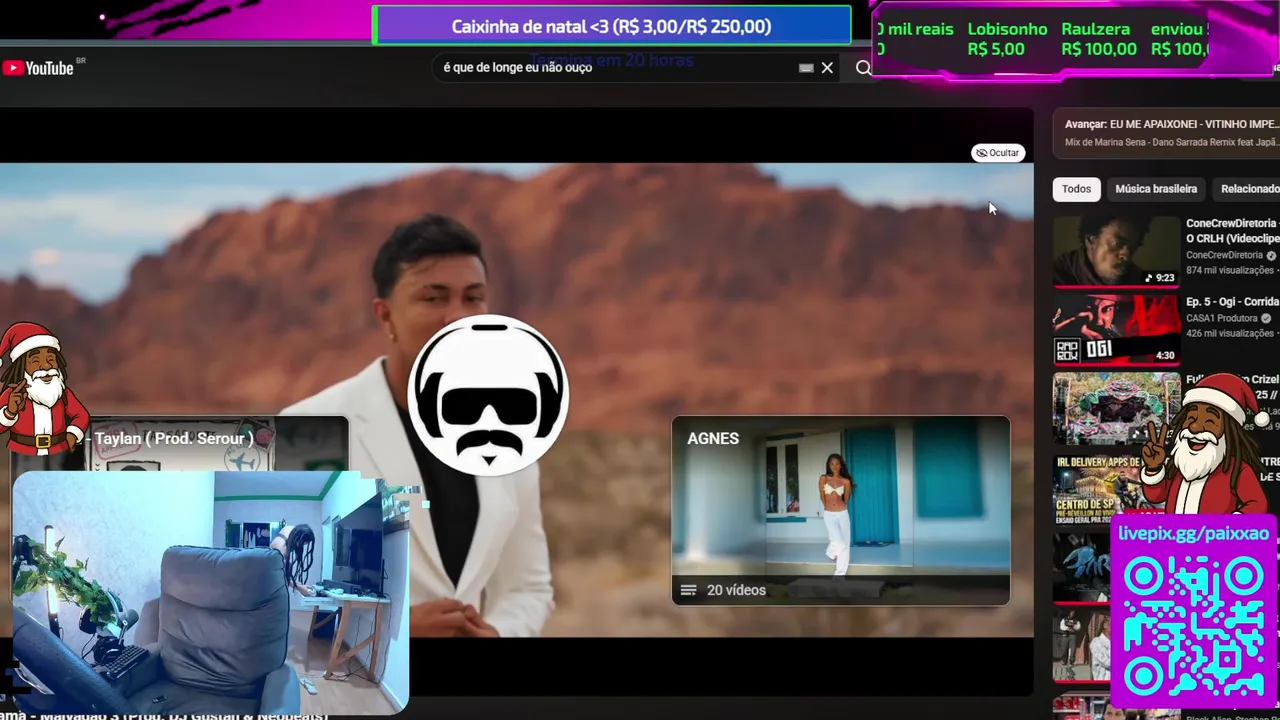The height and width of the screenshot is (720, 1280).
Task: Click the "Avançar: EU ME APAIXONEI" next-up title
Action: coord(1171,124)
